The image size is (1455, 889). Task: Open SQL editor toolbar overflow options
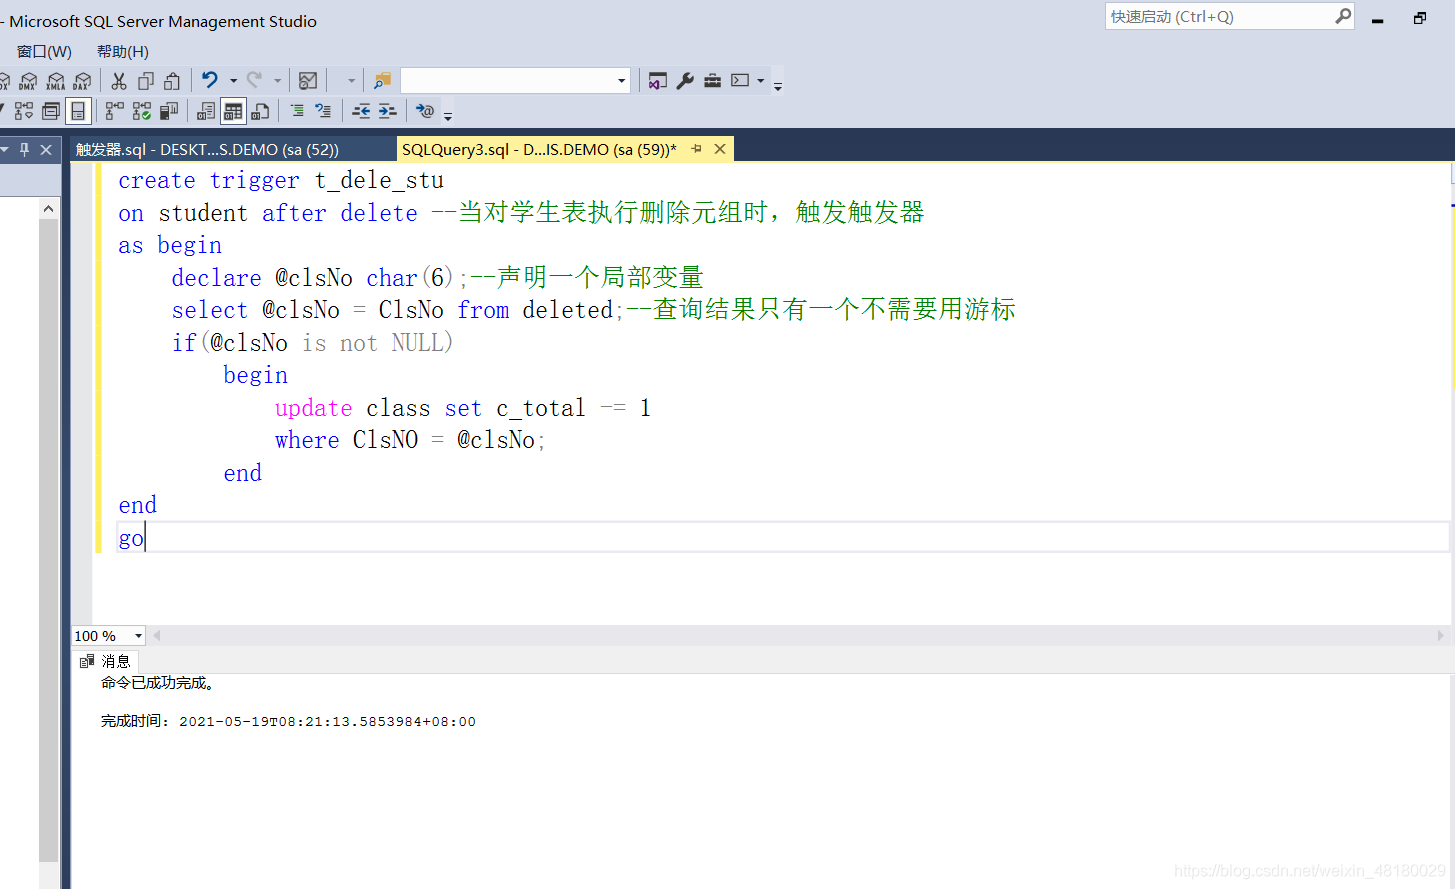tap(448, 116)
